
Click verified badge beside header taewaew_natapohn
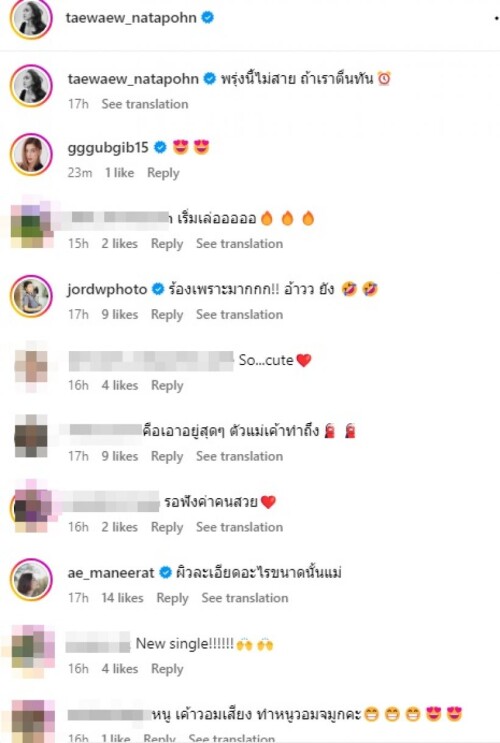coord(208,18)
